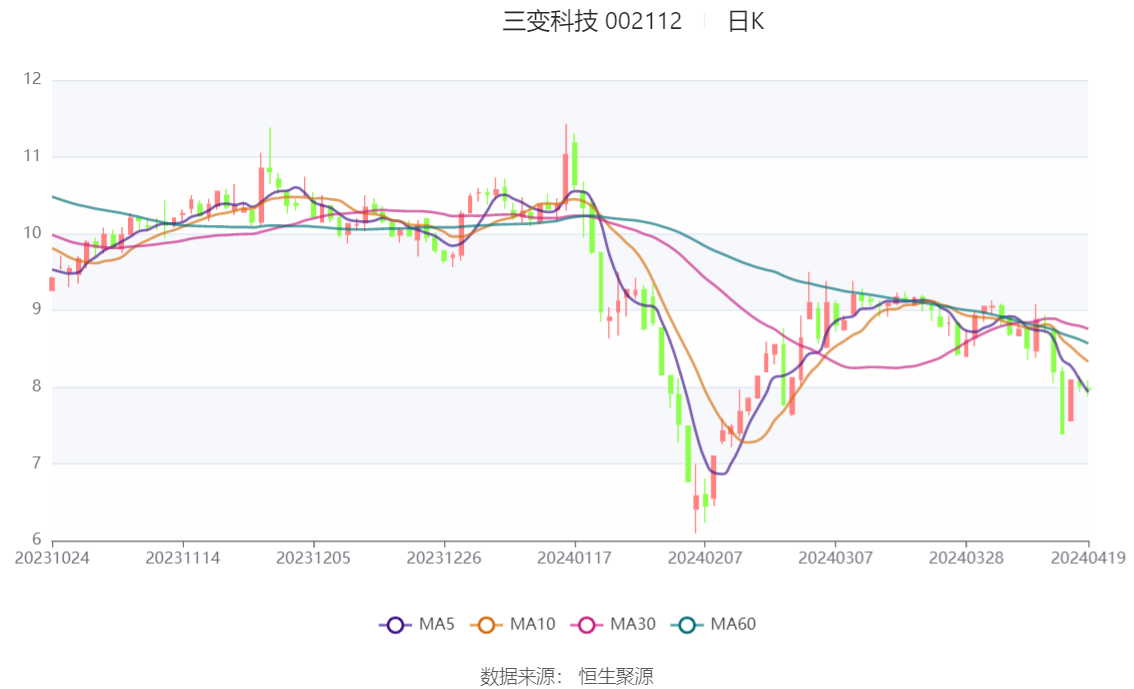Click the chart title 三变科技 002112
This screenshot has height=689, width=1134.
tap(592, 21)
